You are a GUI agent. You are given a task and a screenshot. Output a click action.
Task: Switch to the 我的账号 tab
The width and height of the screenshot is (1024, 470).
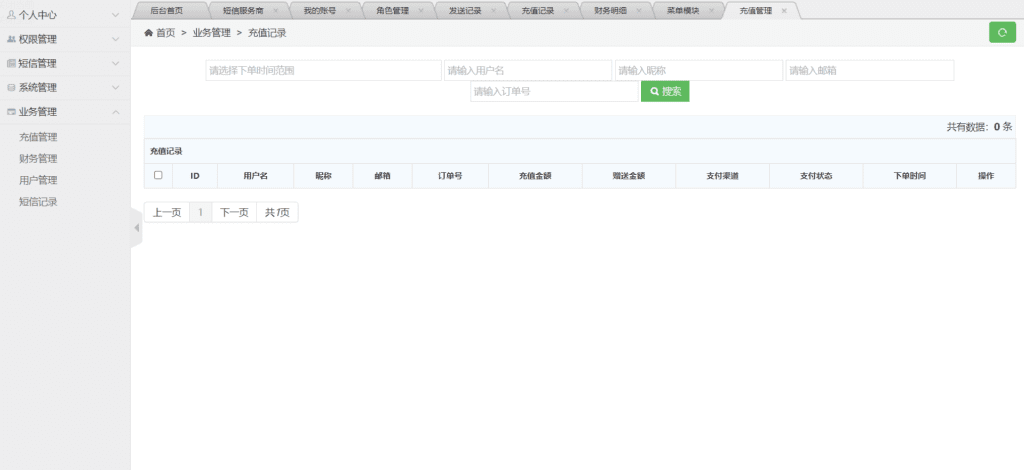(319, 11)
